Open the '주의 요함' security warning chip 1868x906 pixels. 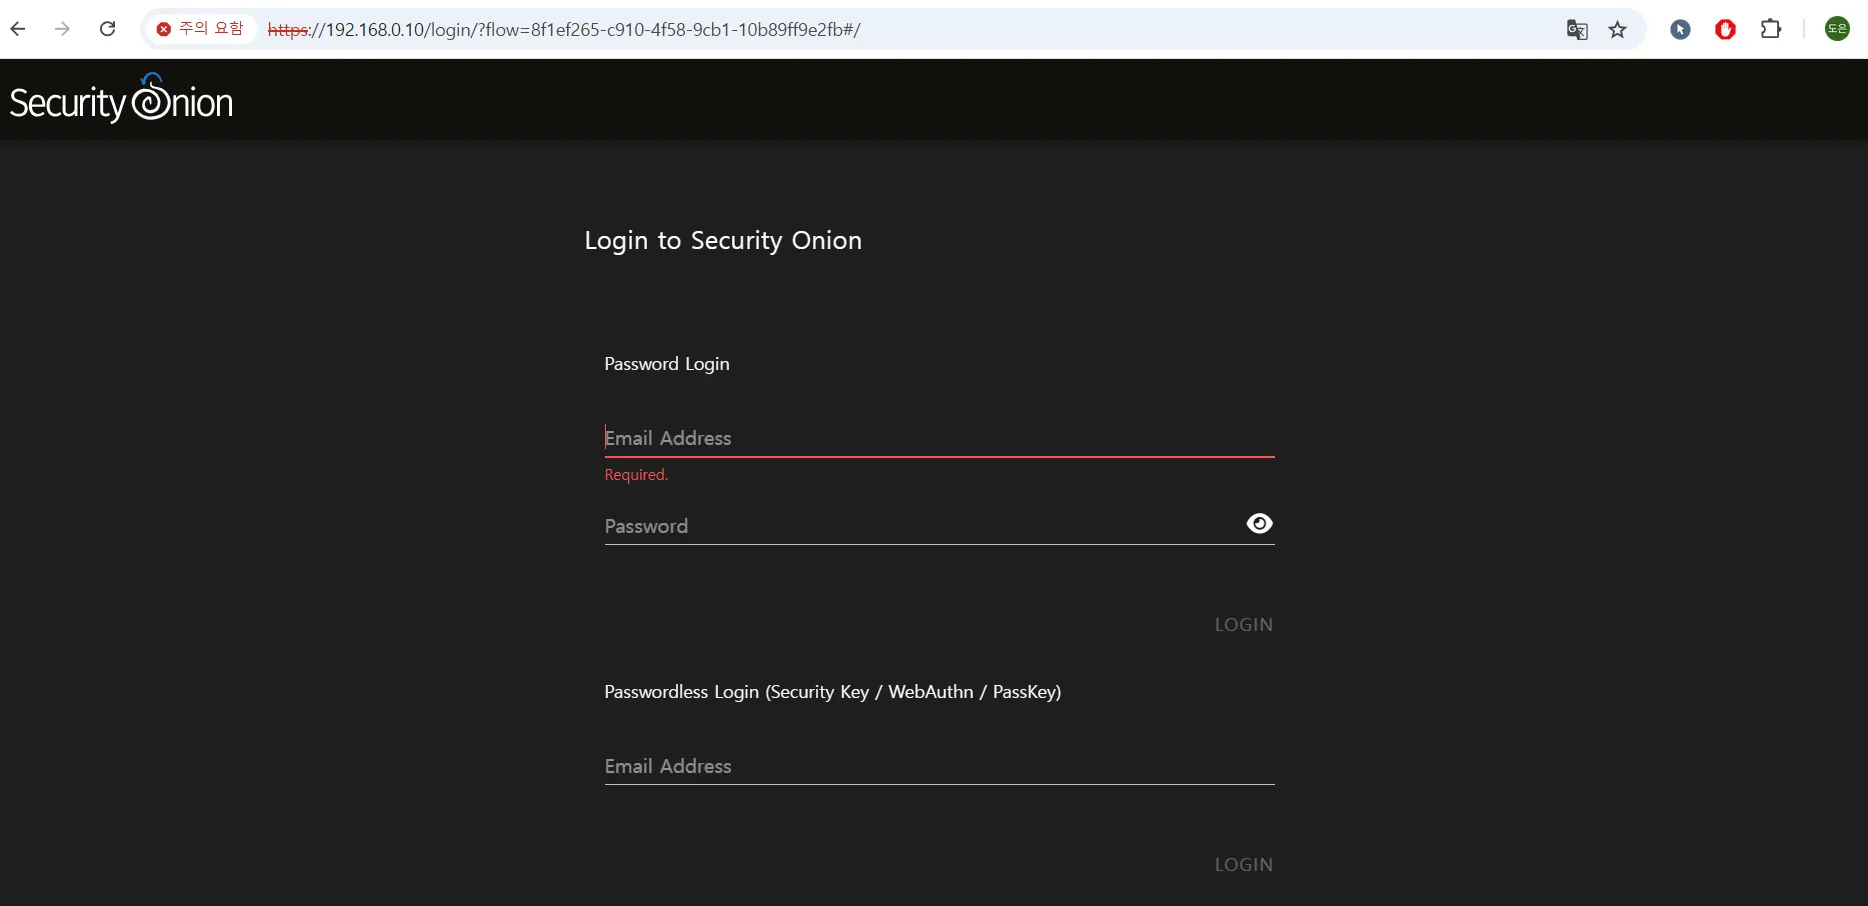click(x=201, y=29)
